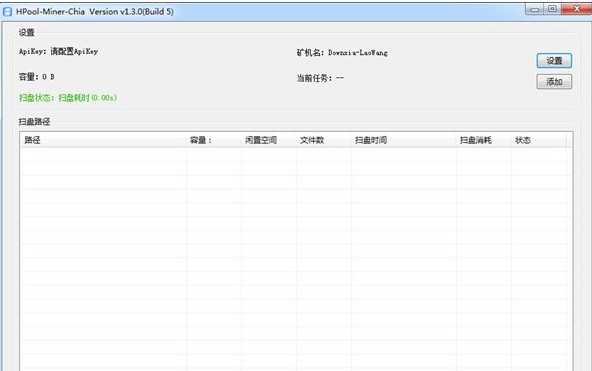
Task: Close the HPool-Miner-Chia window
Action: tap(577, 9)
